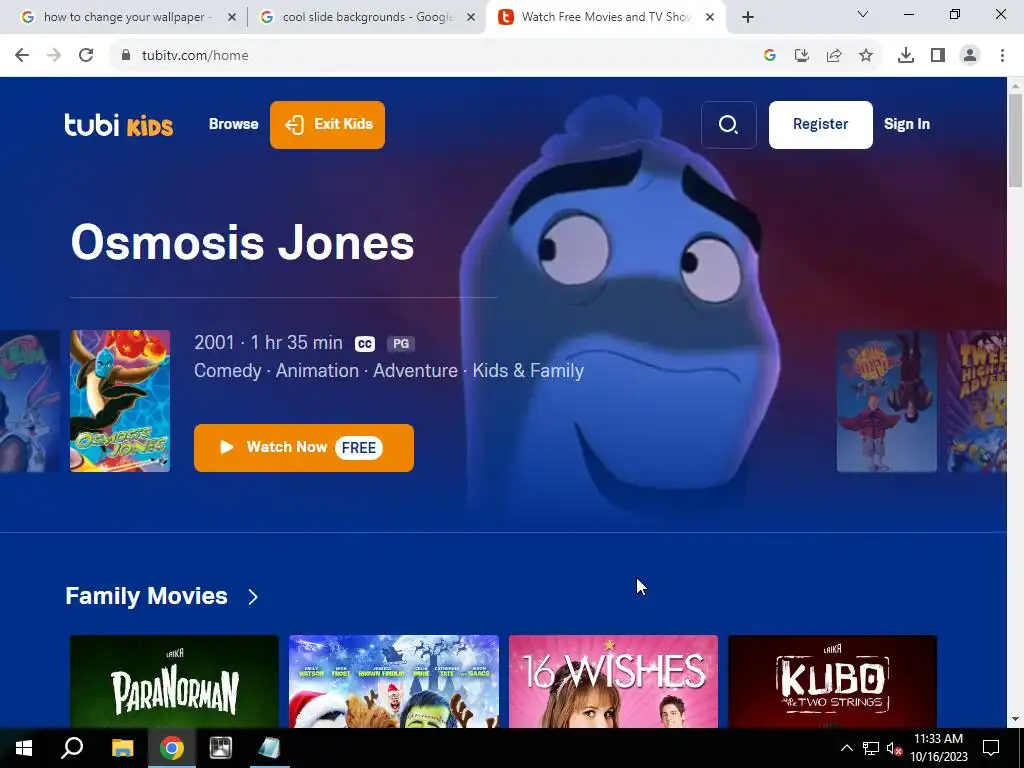Click the CC closed captions badge
Viewport: 1024px width, 768px height.
[x=364, y=344]
